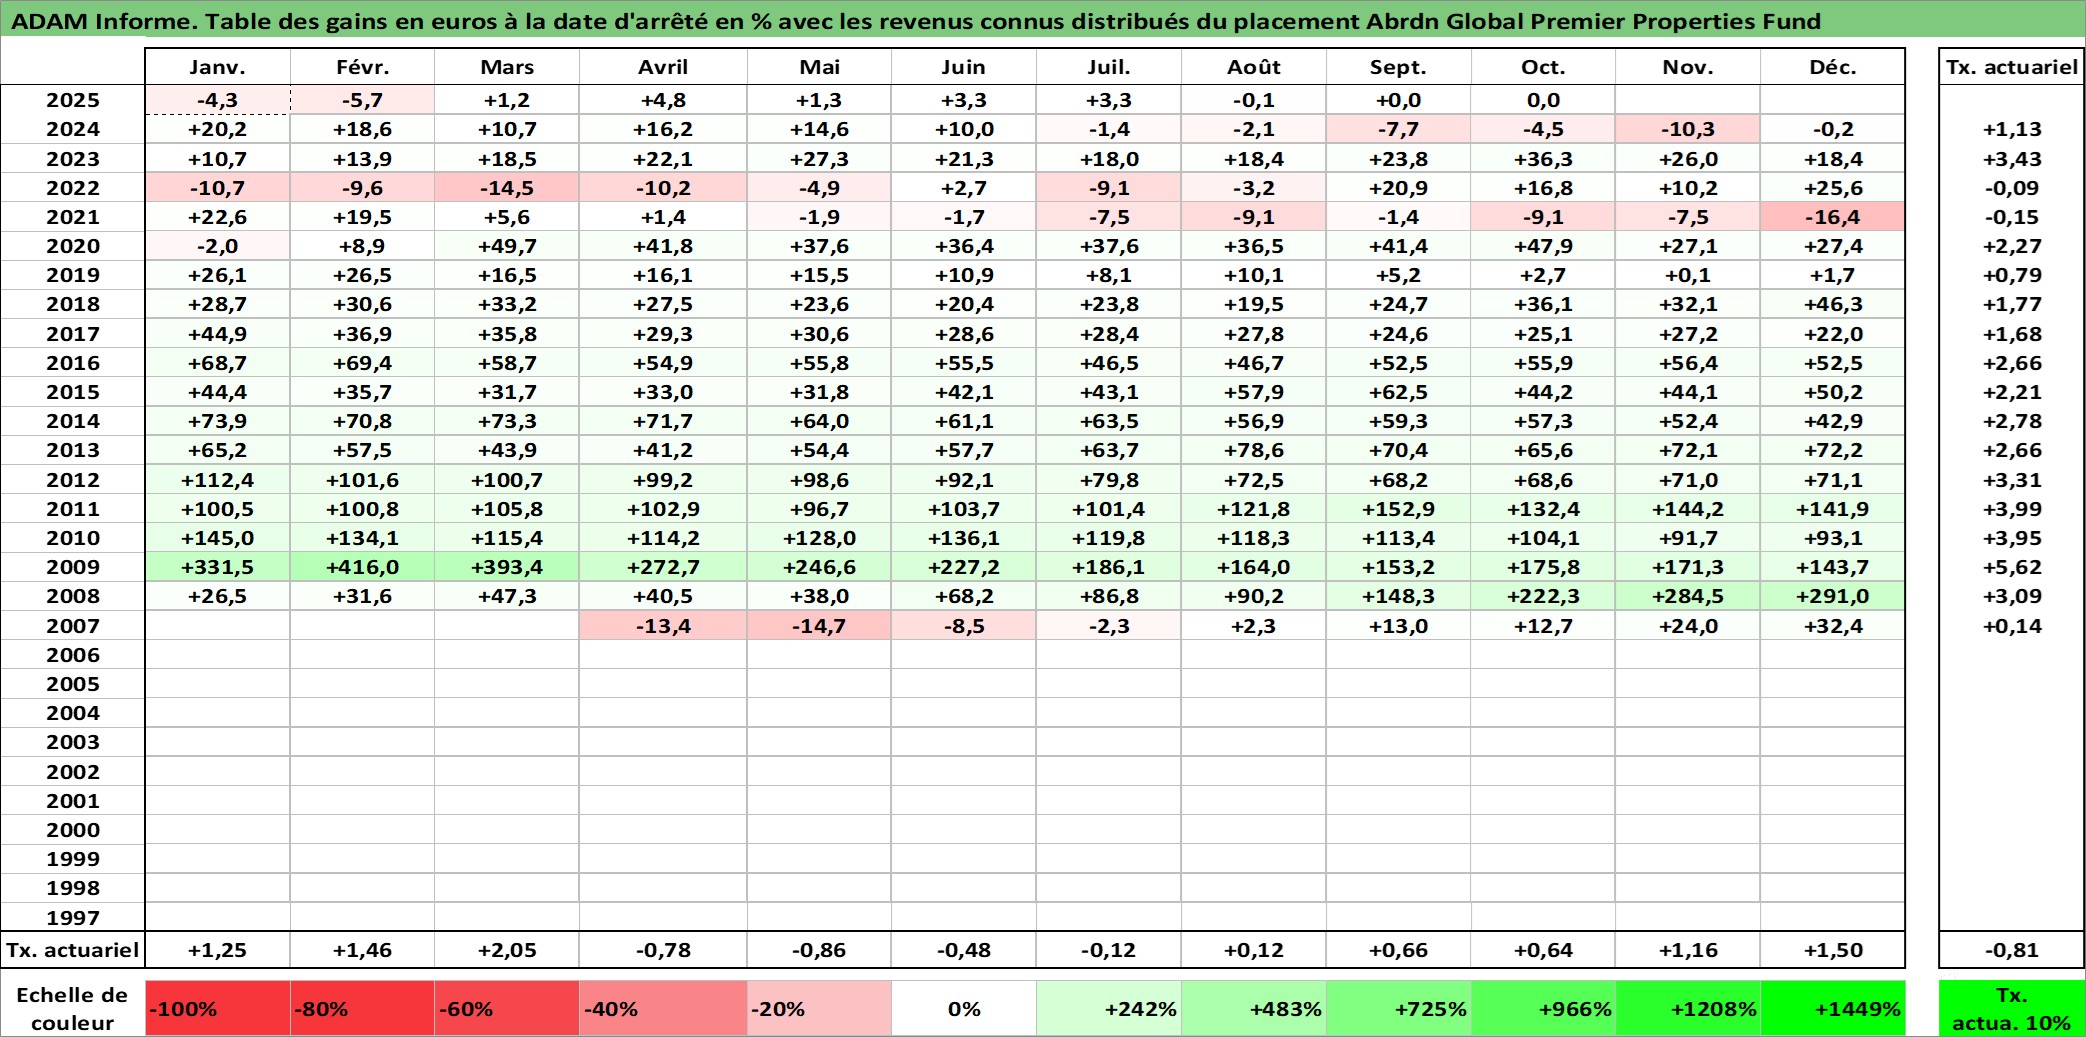The height and width of the screenshot is (1037, 2086).
Task: Select the +242% light green scale cell
Action: [1109, 1008]
